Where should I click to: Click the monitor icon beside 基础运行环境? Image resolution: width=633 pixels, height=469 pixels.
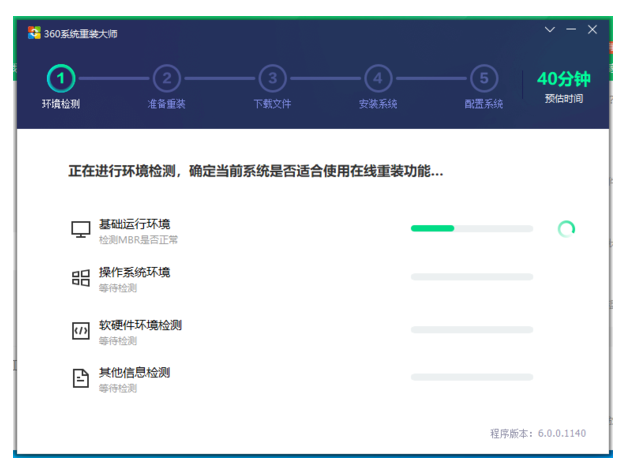(x=81, y=230)
